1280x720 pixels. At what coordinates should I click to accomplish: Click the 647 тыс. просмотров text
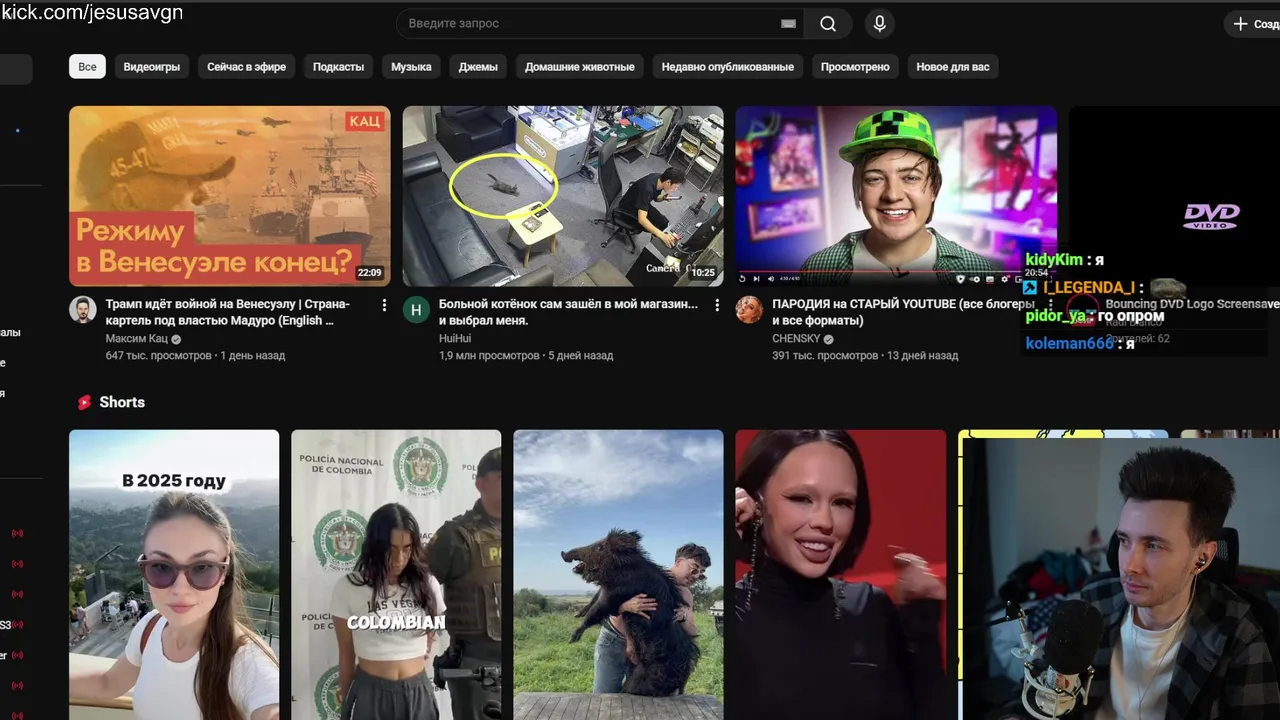158,356
